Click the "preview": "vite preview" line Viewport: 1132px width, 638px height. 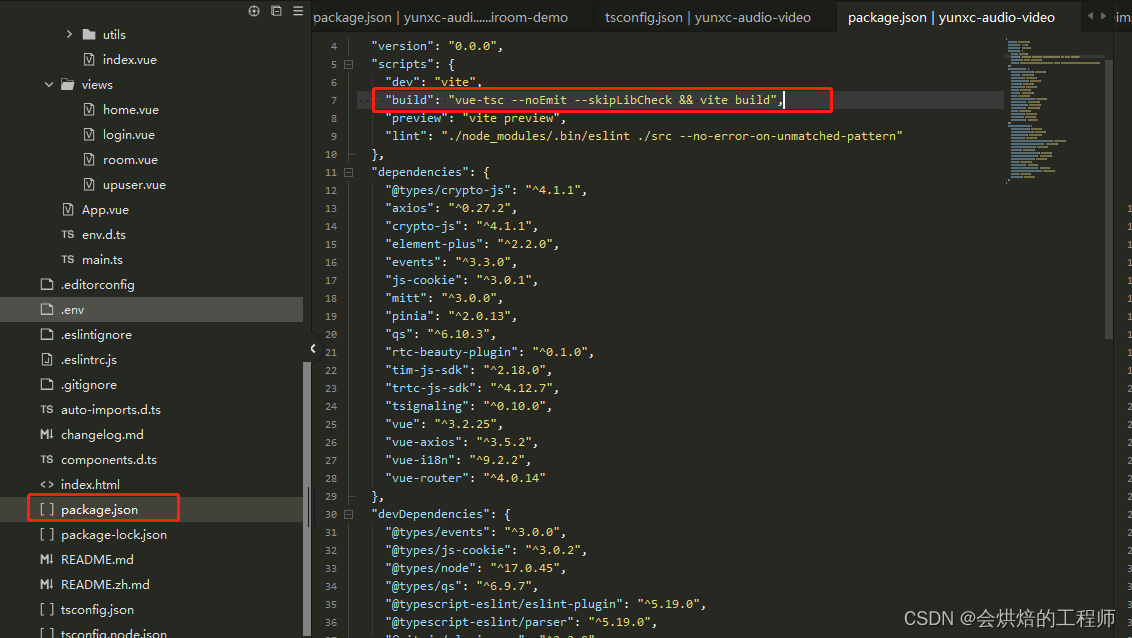(476, 118)
